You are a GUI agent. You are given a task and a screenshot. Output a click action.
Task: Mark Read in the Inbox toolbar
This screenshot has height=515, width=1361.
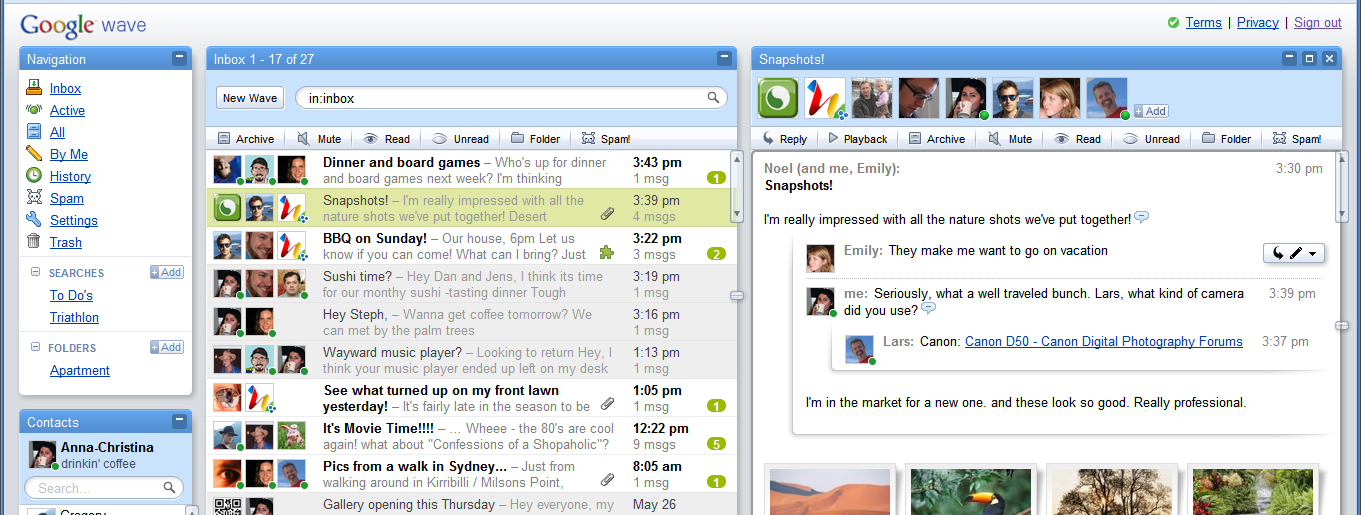386,139
